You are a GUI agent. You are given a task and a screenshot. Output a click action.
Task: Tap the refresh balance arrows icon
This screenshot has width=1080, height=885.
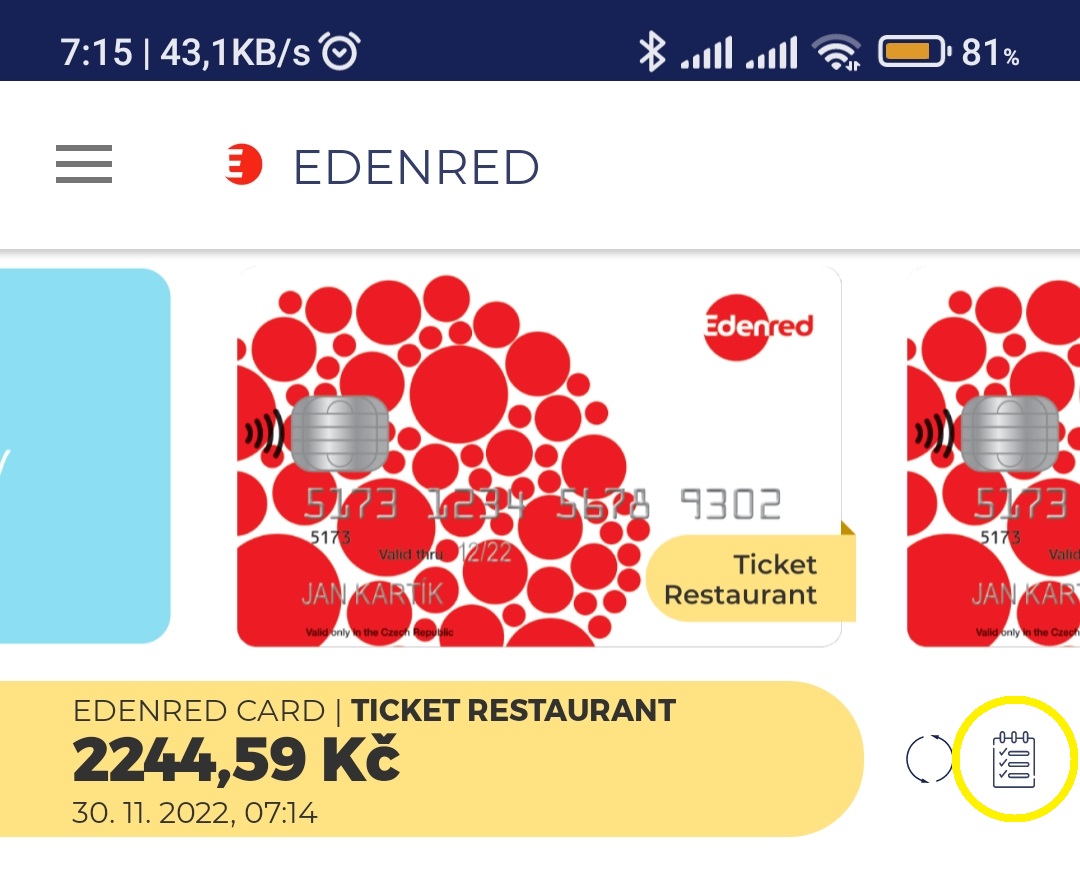tap(928, 759)
